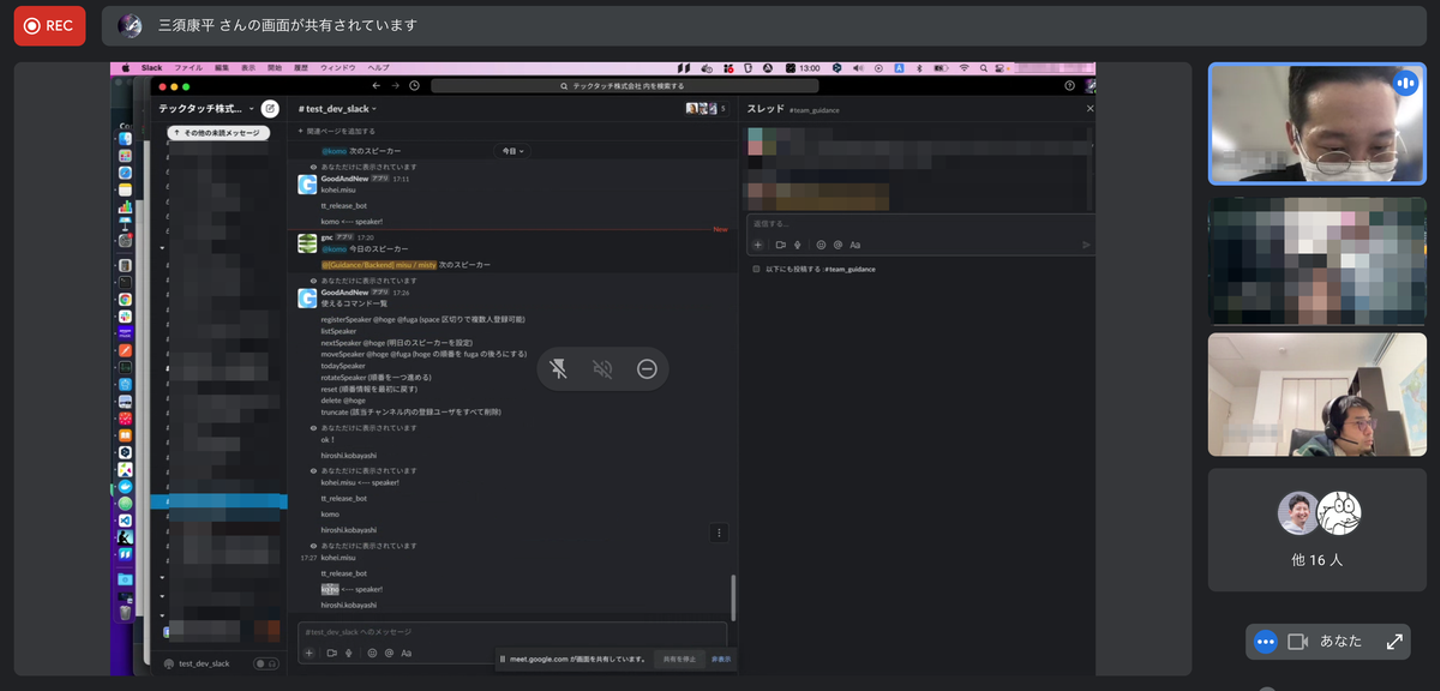Open the ファイル menu
Viewport: 1440px width, 691px height.
(x=188, y=68)
